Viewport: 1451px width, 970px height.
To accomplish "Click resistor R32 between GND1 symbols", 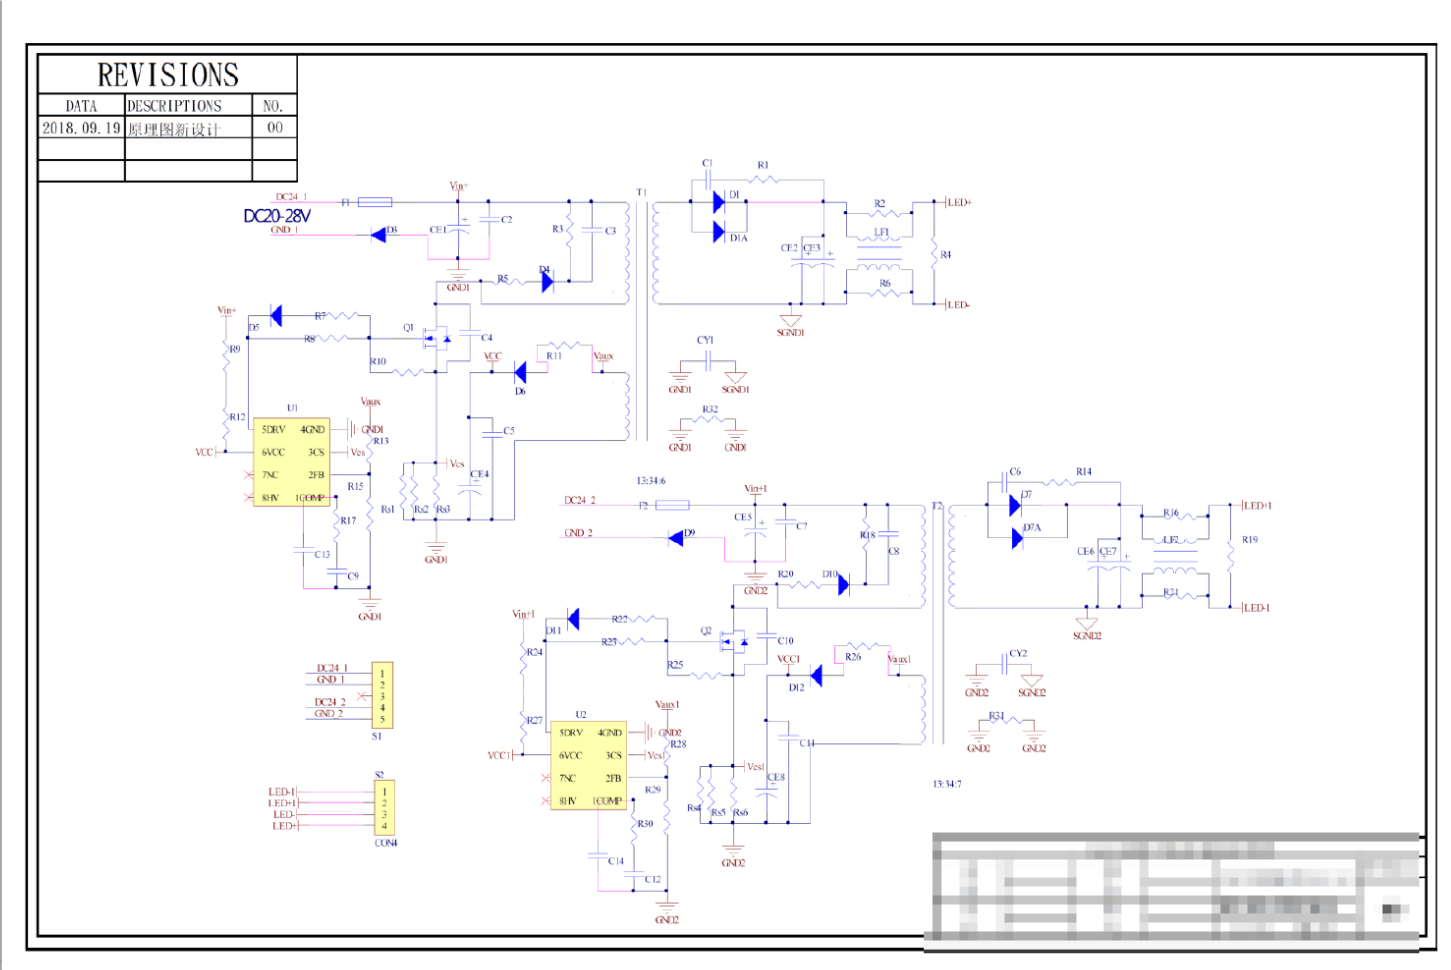I will click(x=708, y=420).
